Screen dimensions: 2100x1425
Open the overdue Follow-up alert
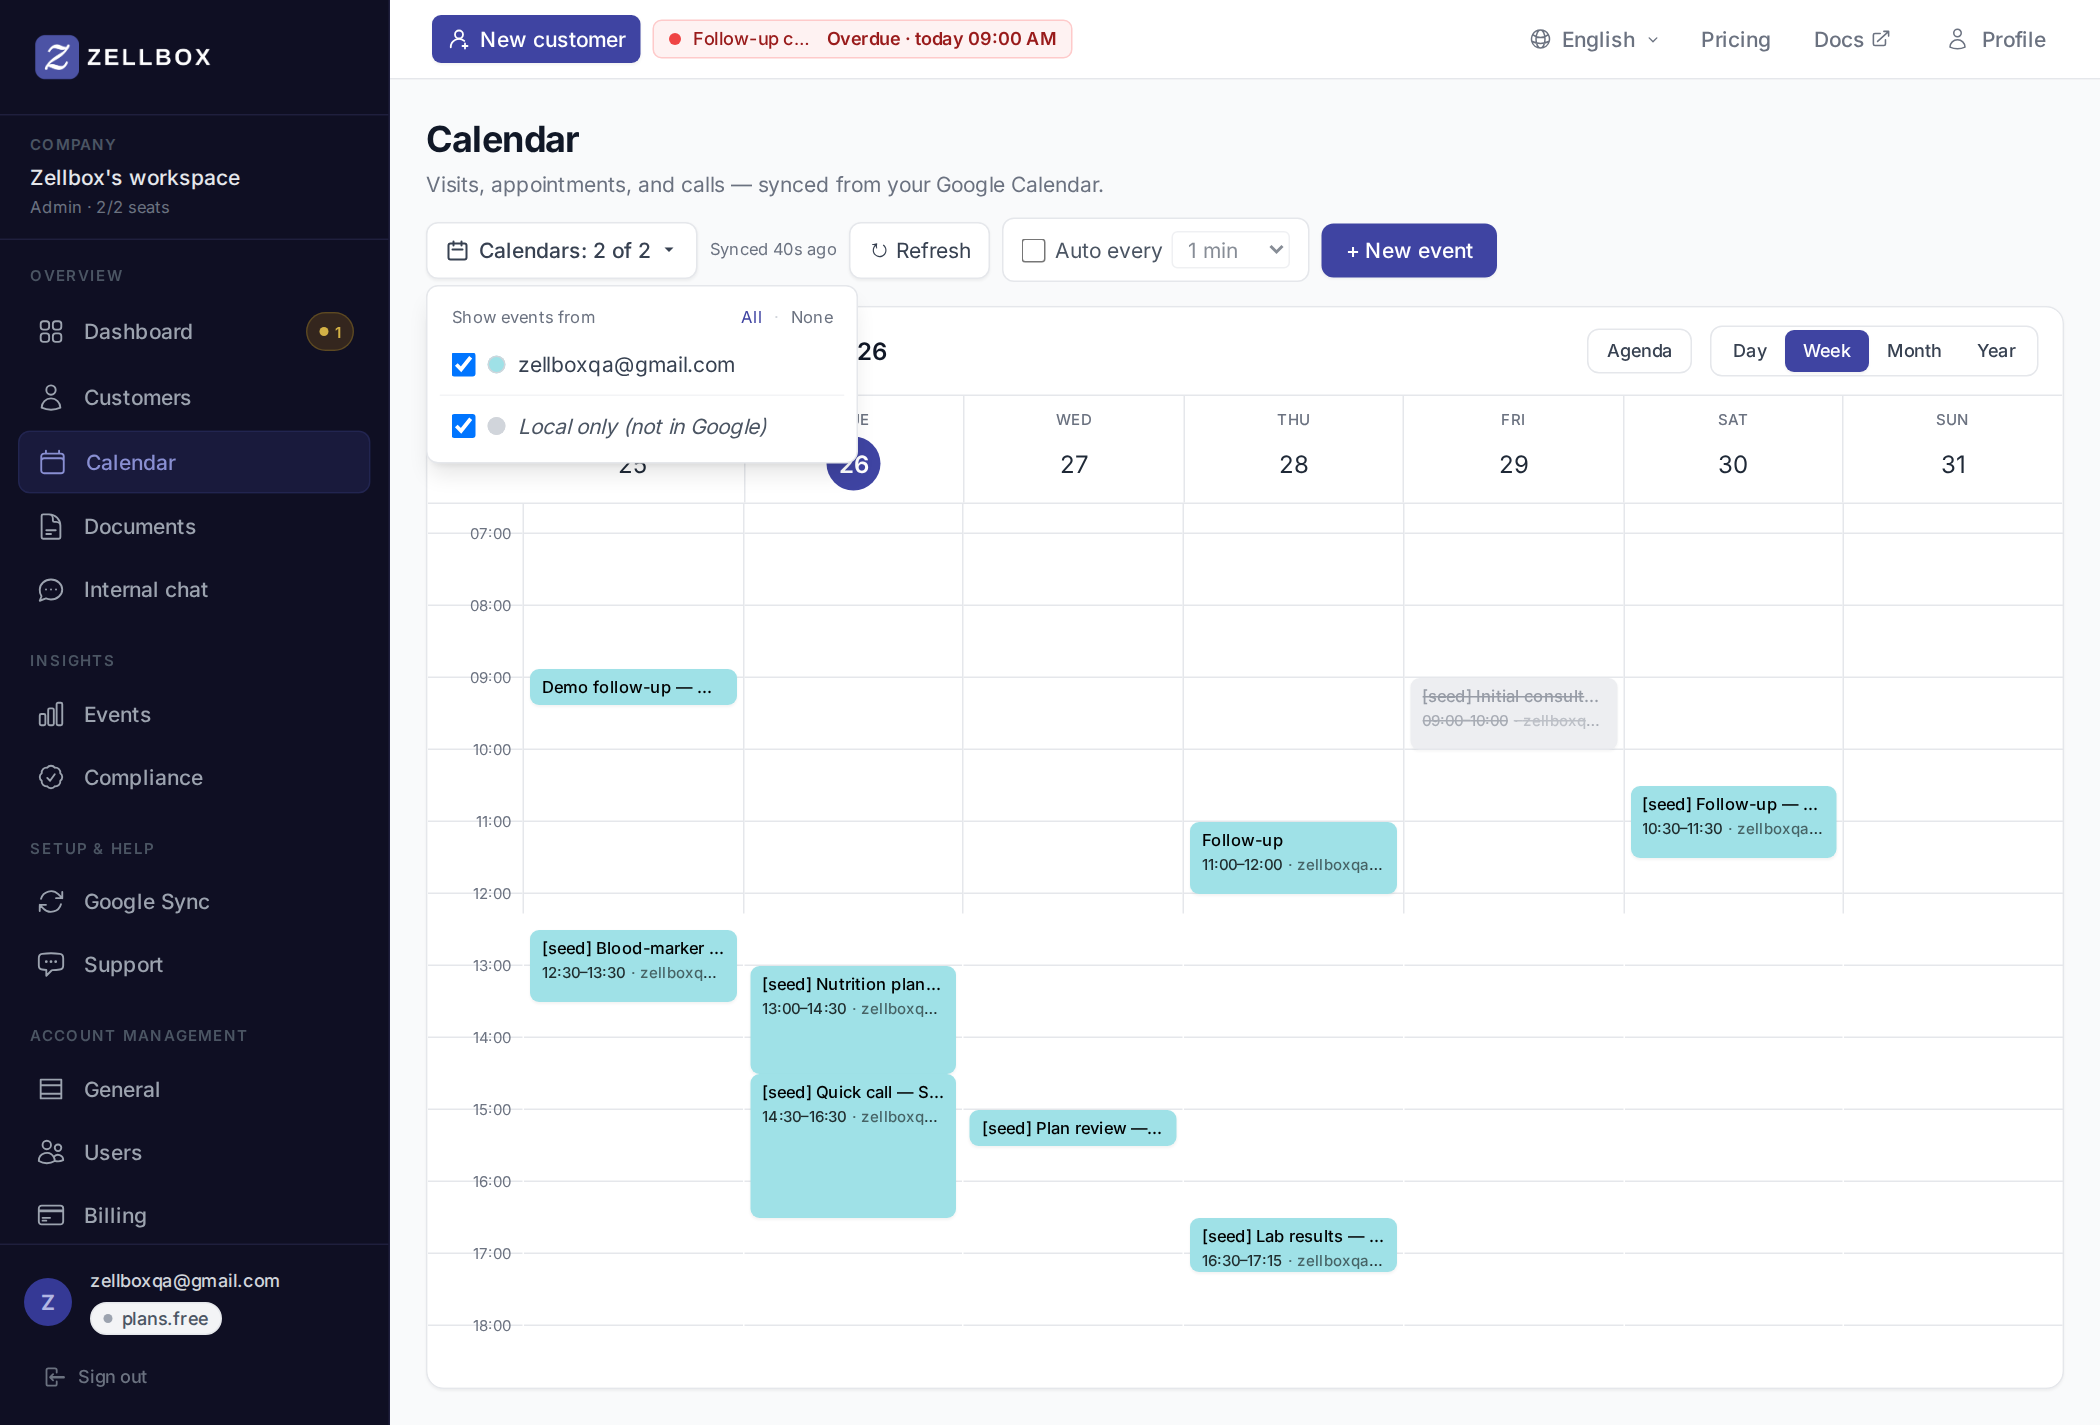point(862,39)
